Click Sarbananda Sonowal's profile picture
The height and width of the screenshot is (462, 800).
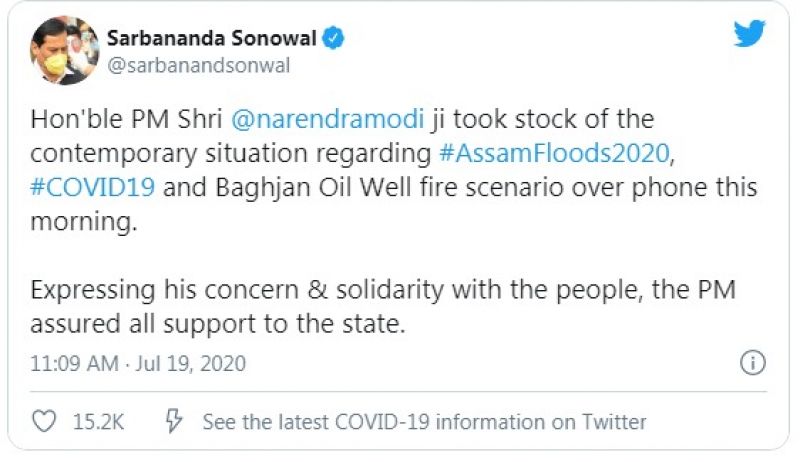pyautogui.click(x=65, y=49)
